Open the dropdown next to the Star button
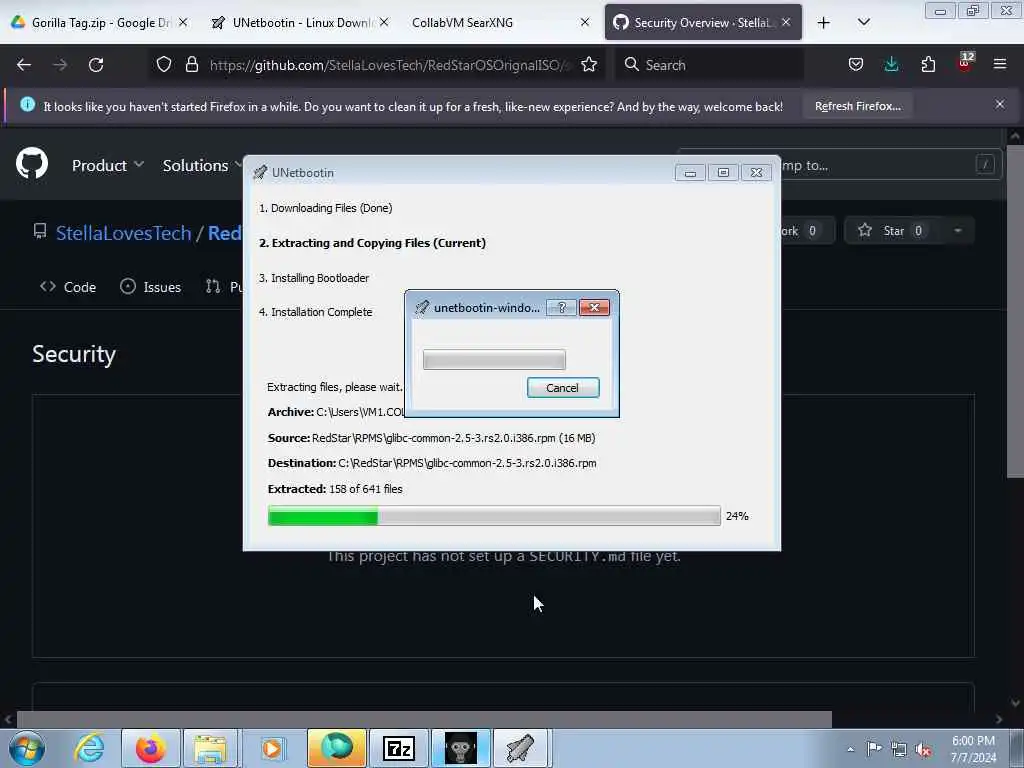This screenshot has width=1024, height=768. (x=957, y=231)
